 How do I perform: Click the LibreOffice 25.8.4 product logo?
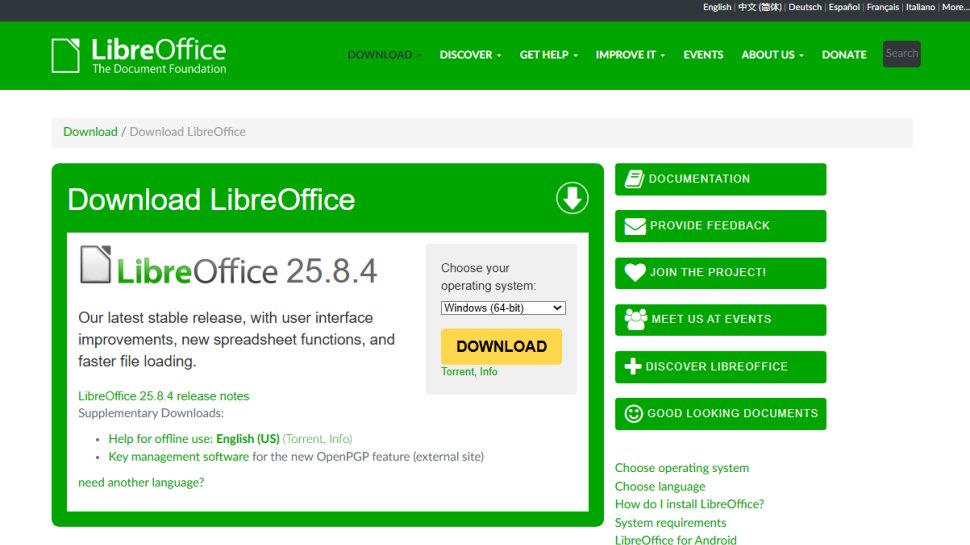click(228, 267)
